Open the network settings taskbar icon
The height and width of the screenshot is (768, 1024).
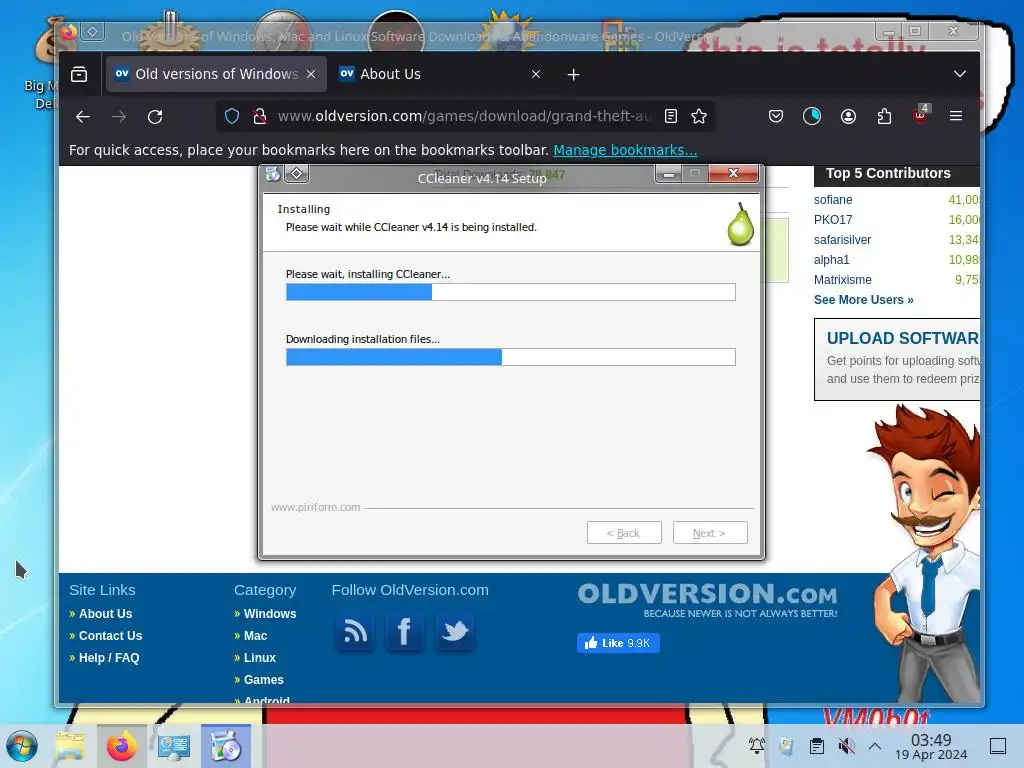(174, 746)
